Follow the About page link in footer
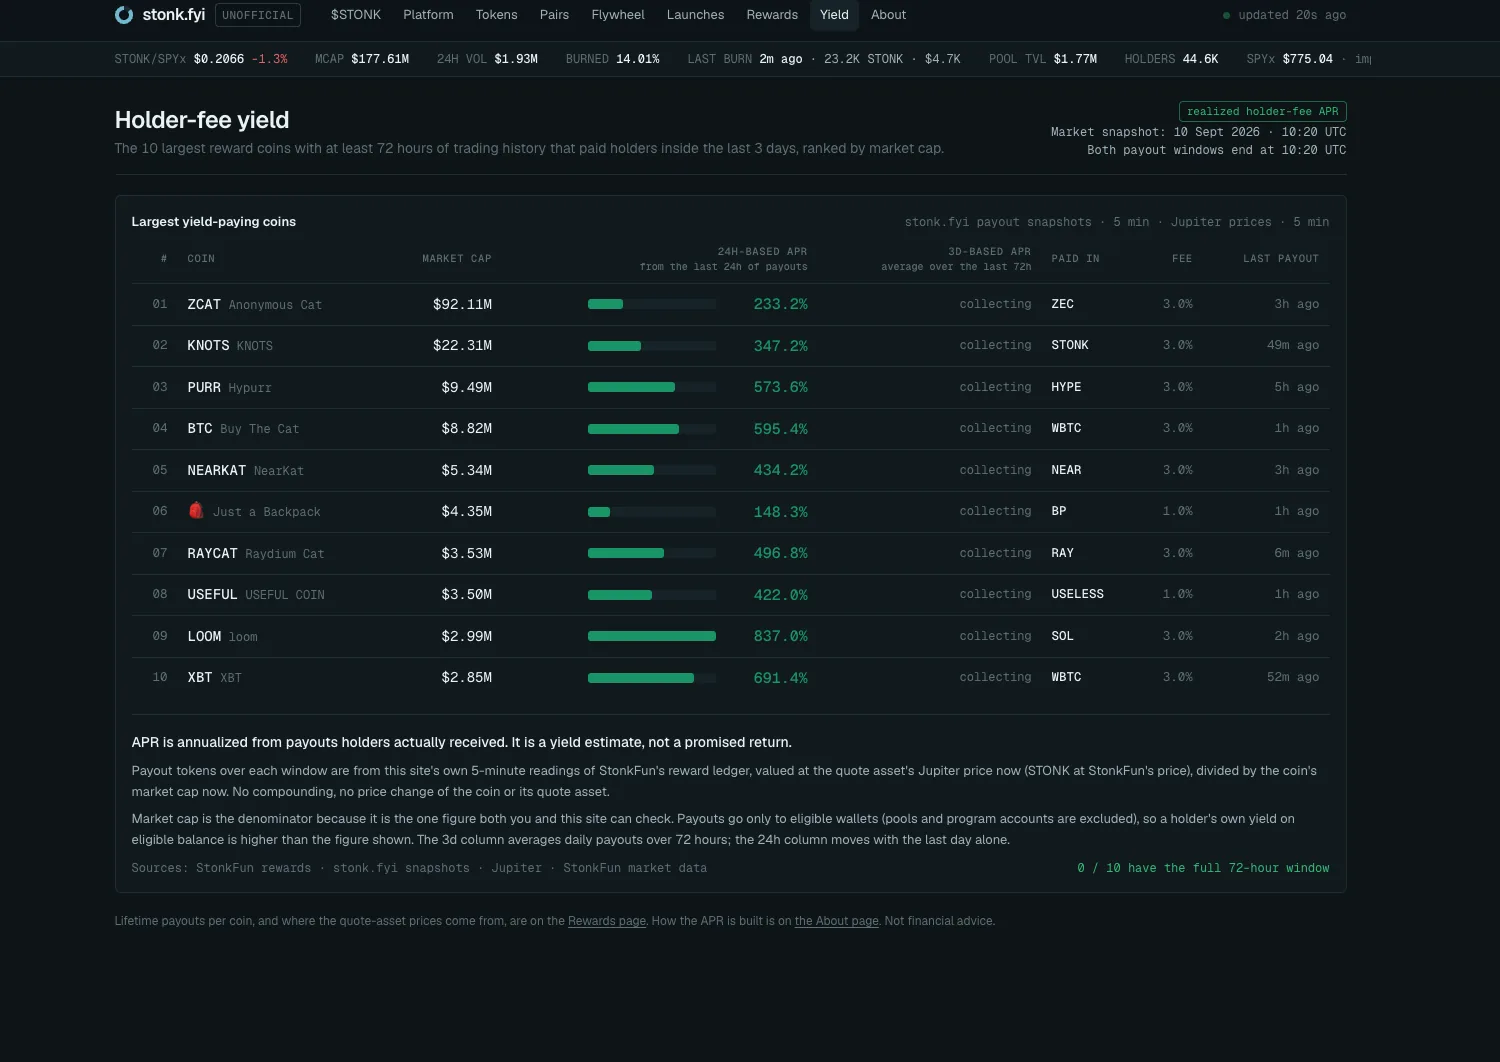 click(836, 921)
